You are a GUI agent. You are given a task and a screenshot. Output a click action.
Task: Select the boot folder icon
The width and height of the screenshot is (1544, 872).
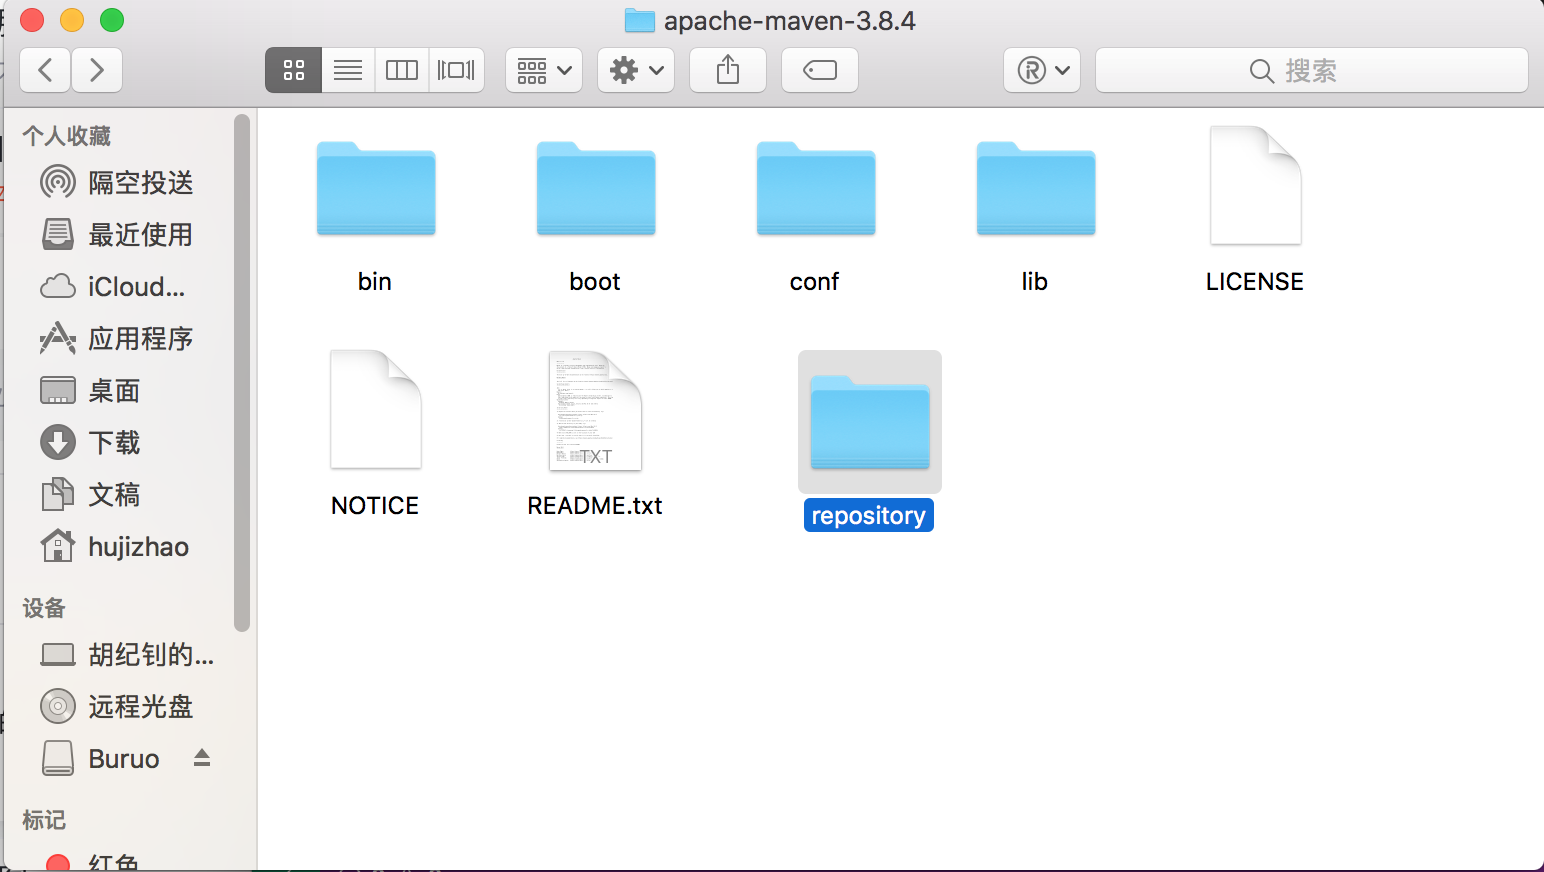pos(596,189)
